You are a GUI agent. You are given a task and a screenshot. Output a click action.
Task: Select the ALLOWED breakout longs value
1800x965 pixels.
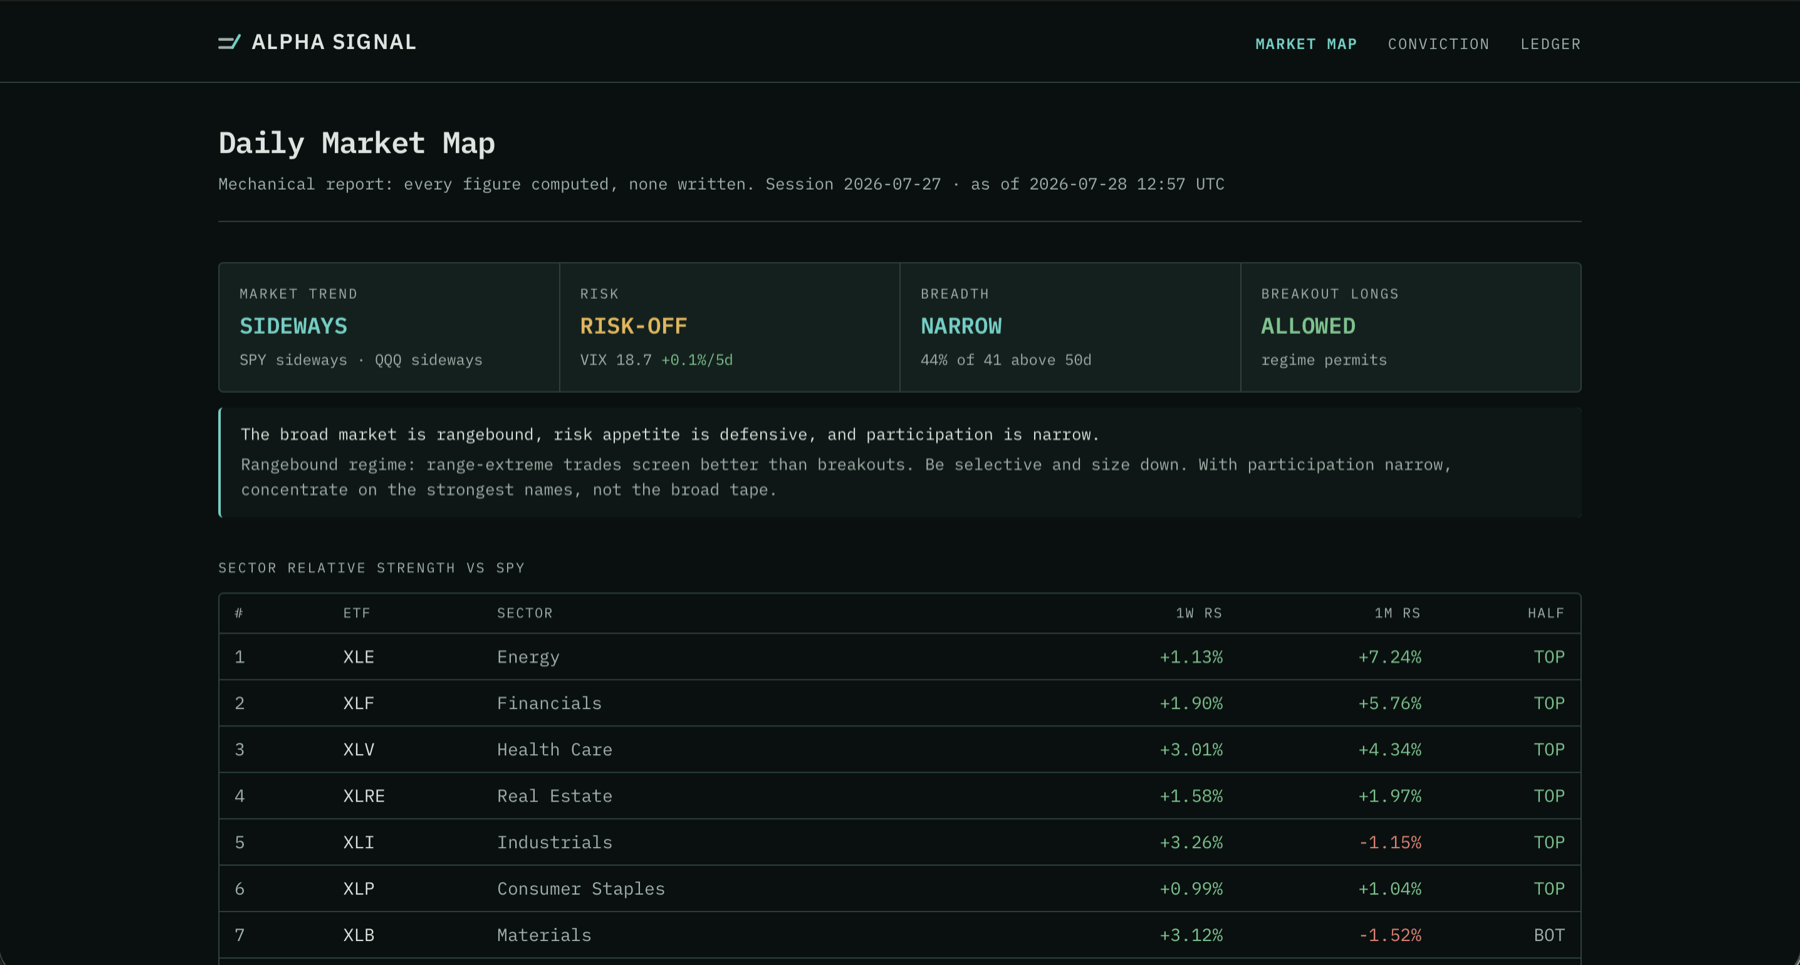(x=1308, y=326)
